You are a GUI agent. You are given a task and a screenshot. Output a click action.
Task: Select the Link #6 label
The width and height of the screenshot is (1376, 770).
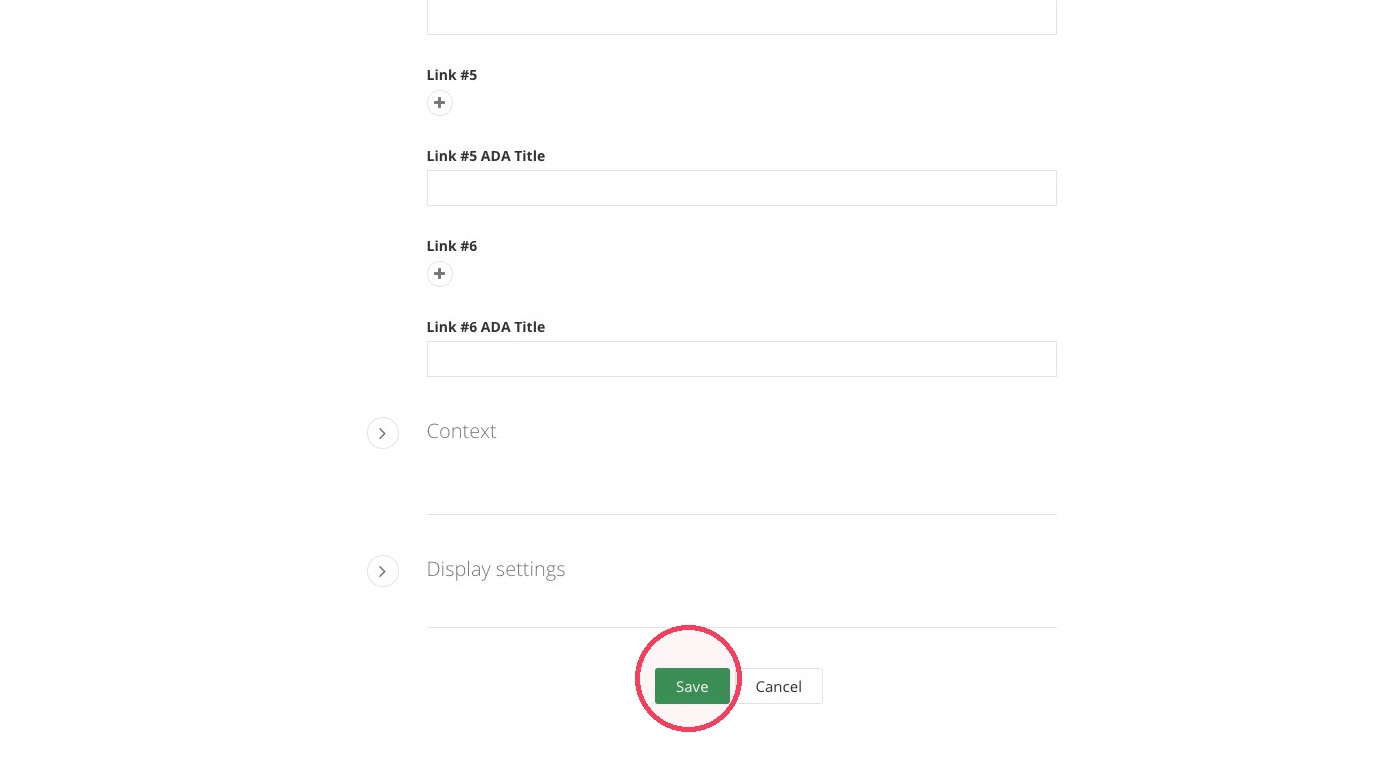click(x=452, y=246)
